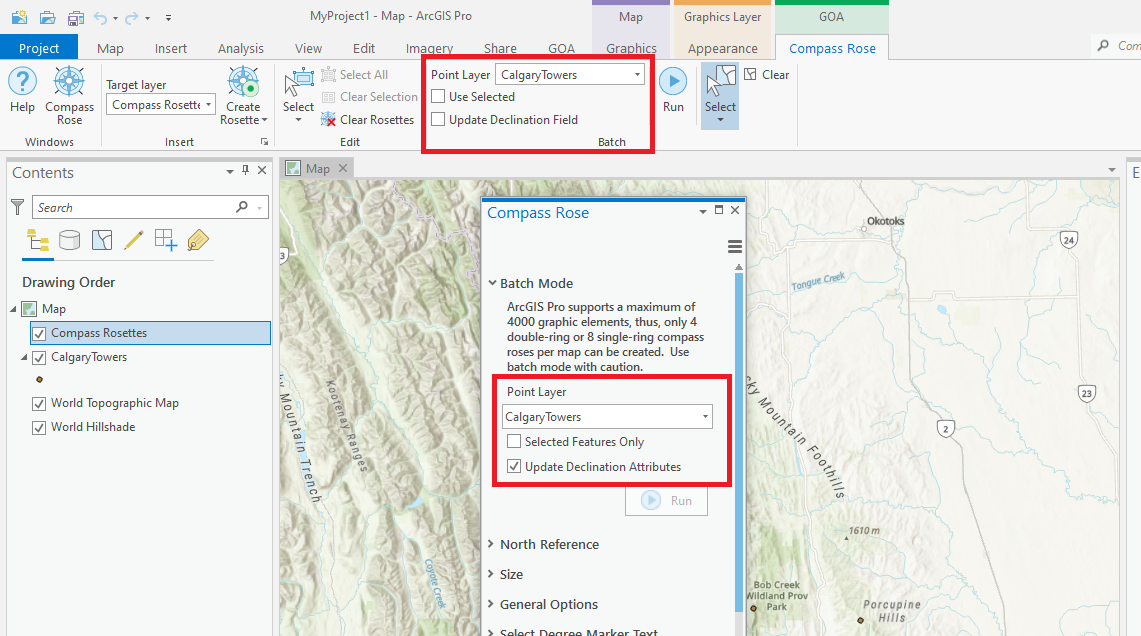Collapse the Batch Mode section
This screenshot has height=636, width=1141.
[x=493, y=283]
